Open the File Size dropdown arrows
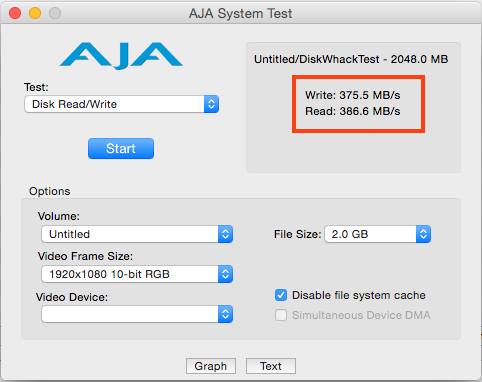The height and width of the screenshot is (382, 482). (x=423, y=234)
